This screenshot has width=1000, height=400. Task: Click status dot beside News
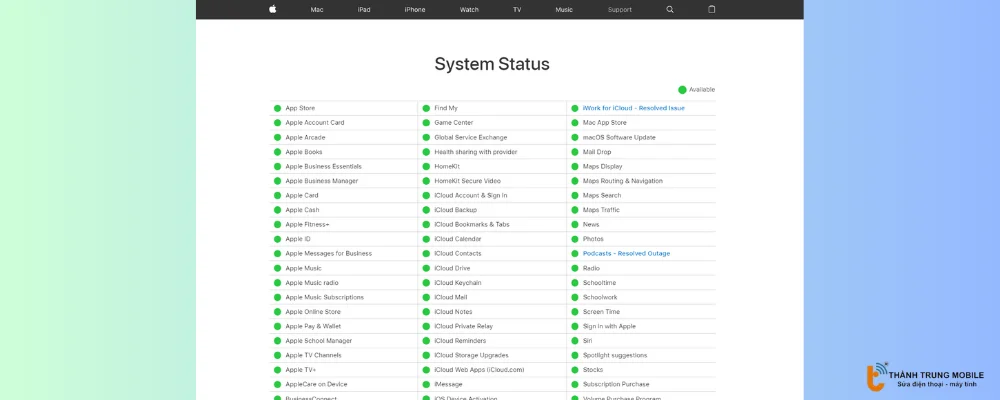[x=575, y=224]
